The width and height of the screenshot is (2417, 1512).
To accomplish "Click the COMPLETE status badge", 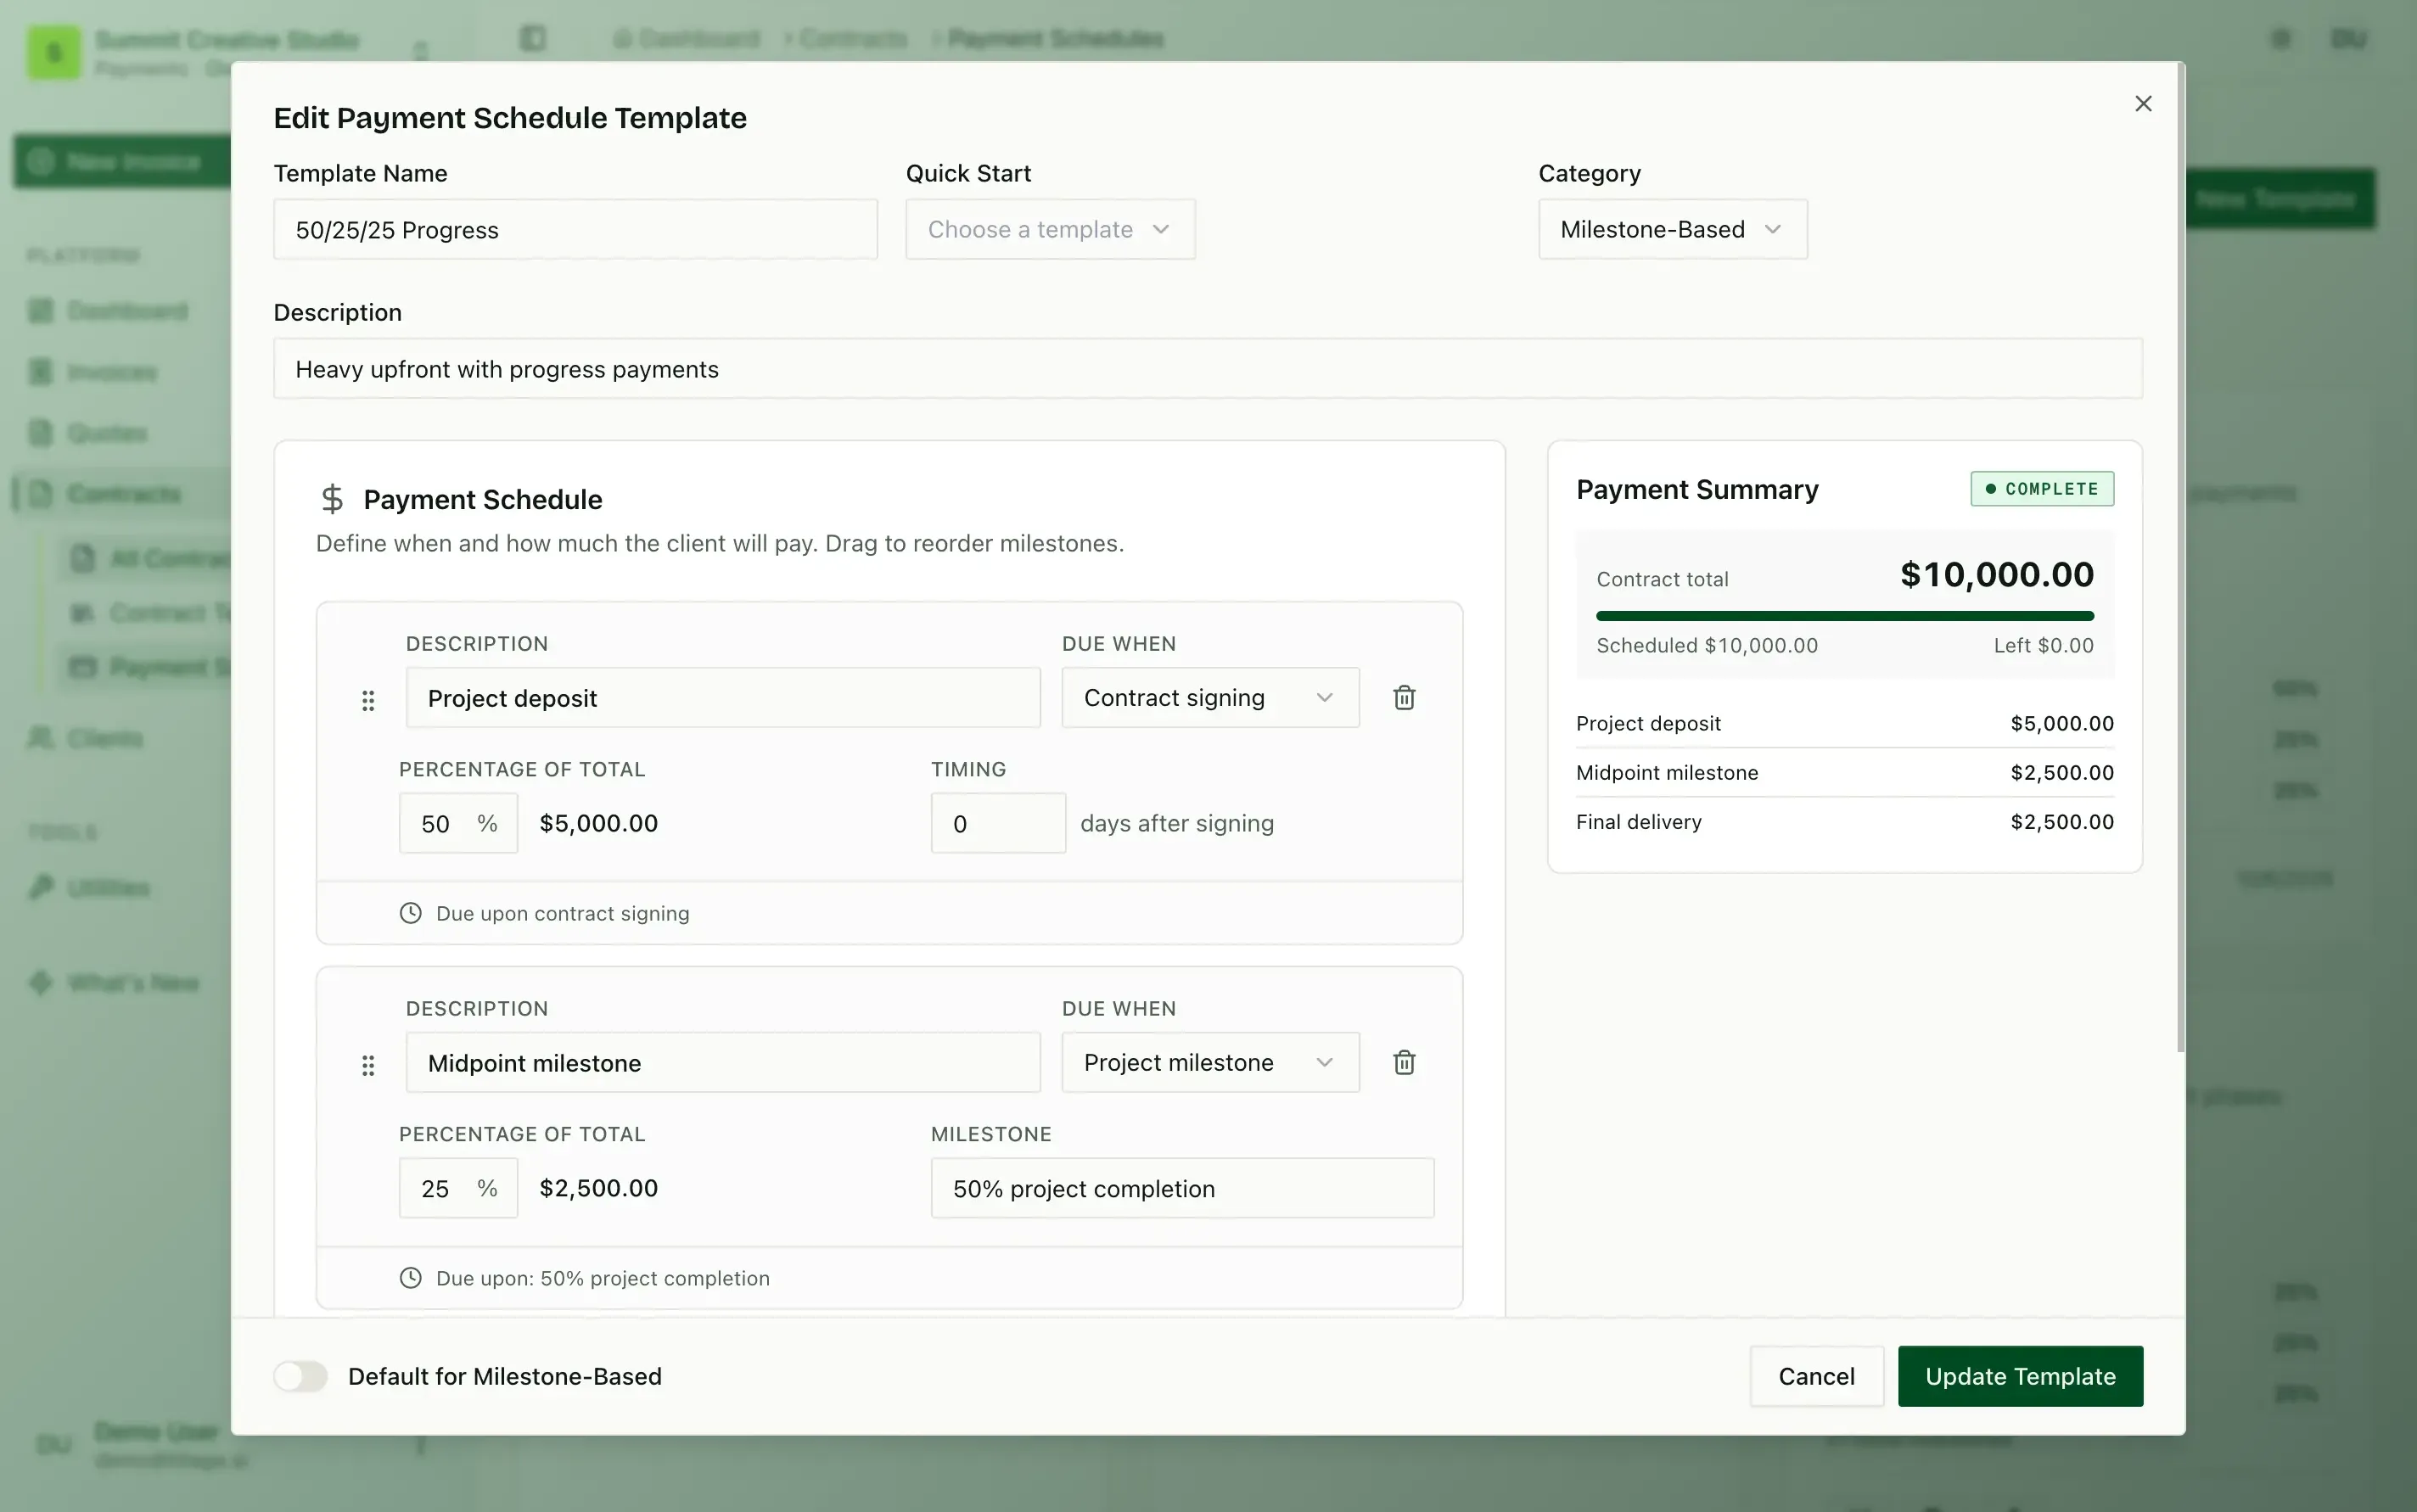I will (2042, 489).
